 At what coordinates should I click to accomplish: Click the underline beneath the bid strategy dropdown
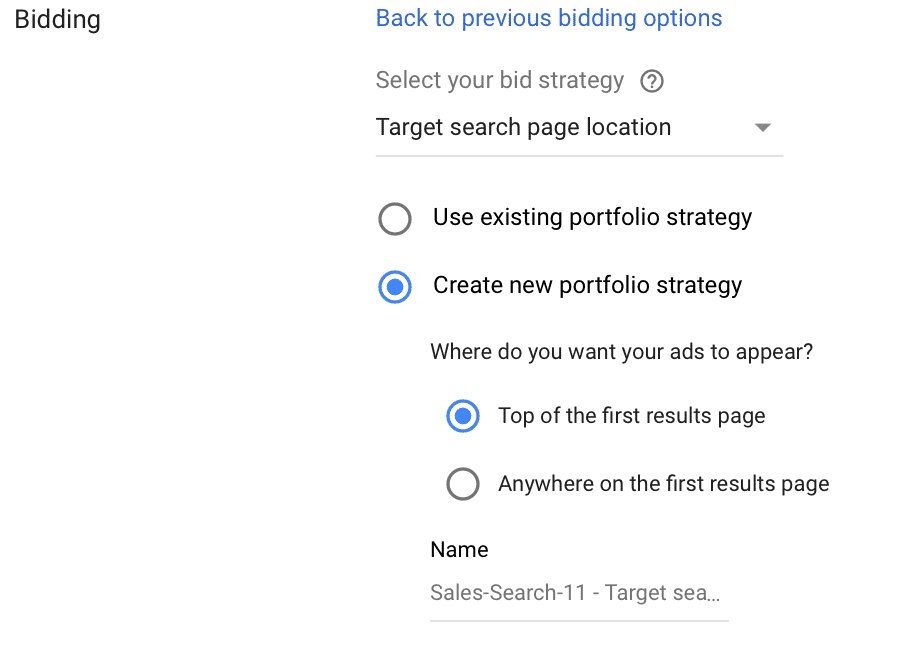point(579,156)
